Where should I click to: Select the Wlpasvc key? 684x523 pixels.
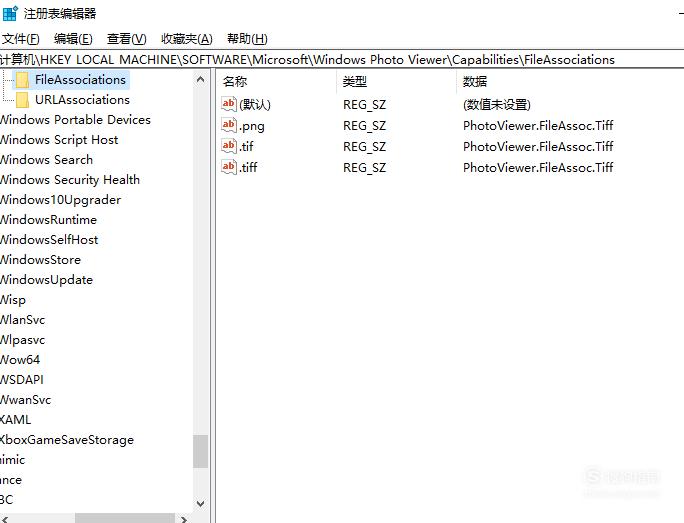coord(23,340)
